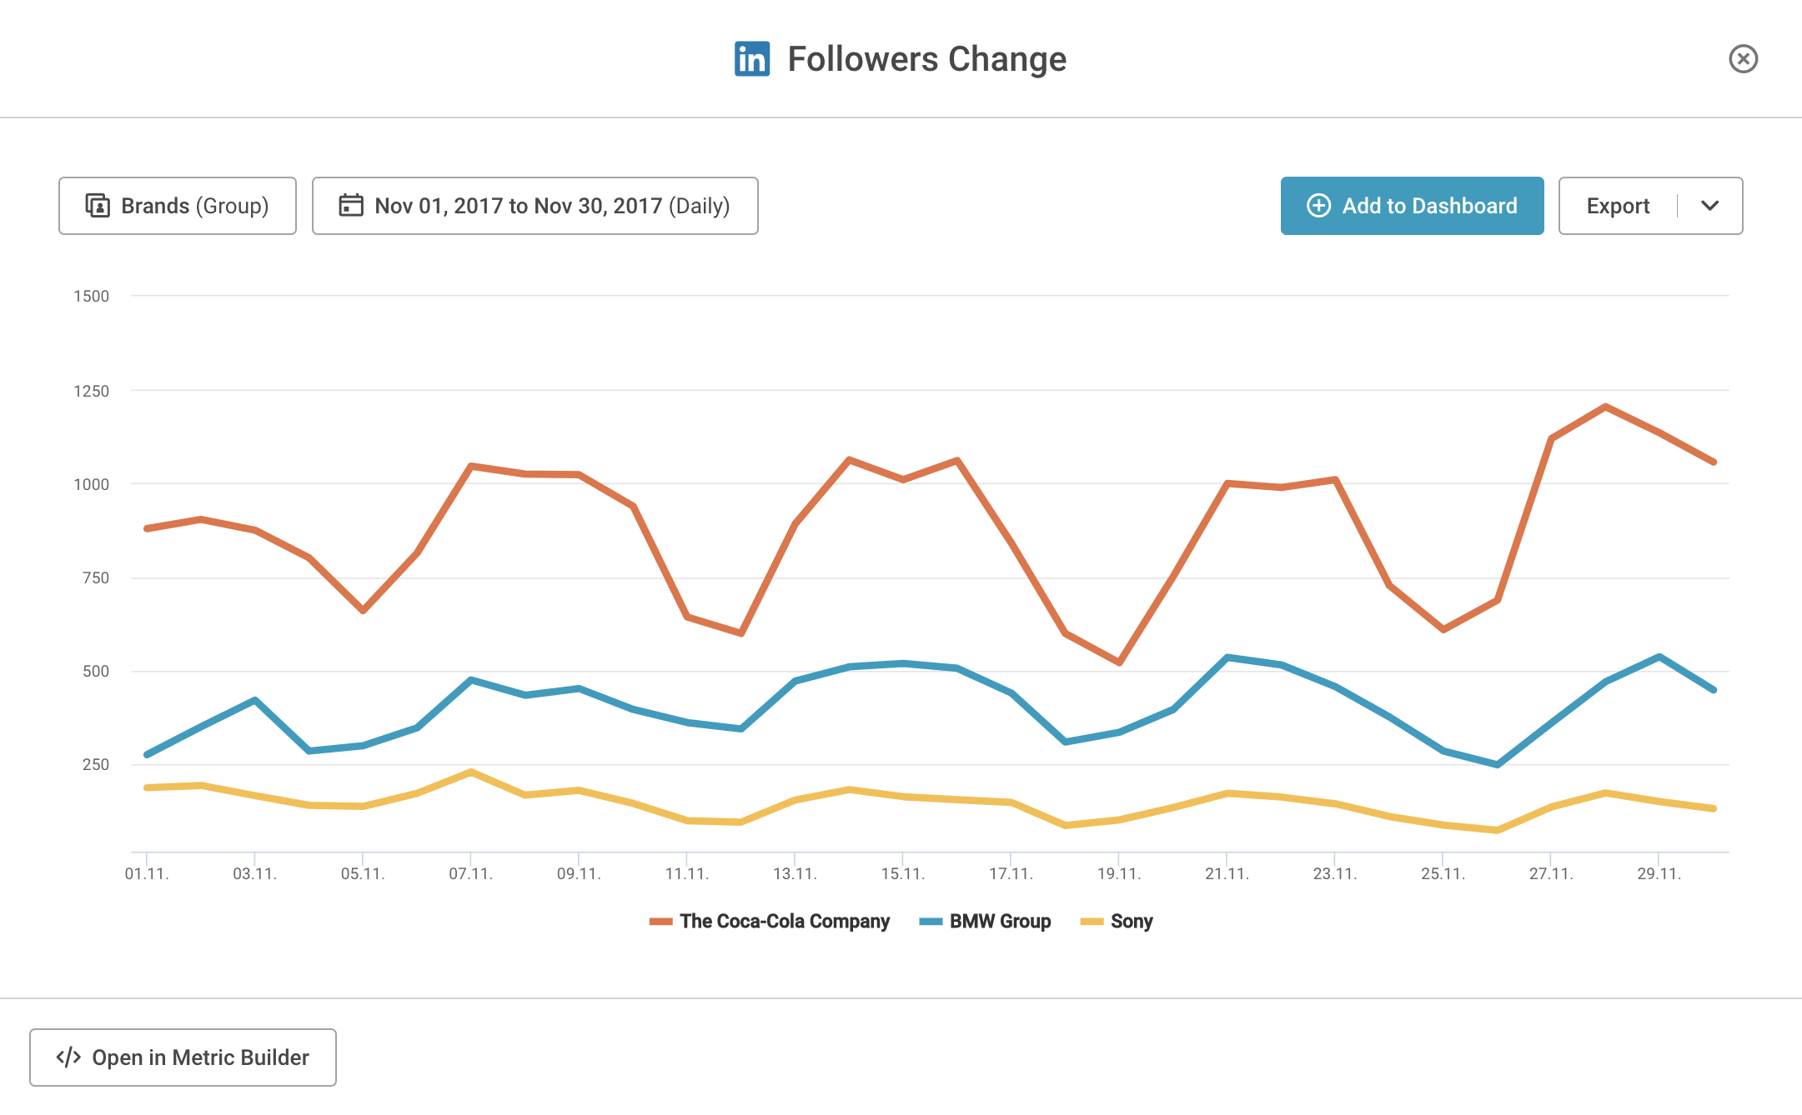Screen dimensions: 1802x1115
Task: Click the close X icon at top right
Action: [x=1744, y=59]
